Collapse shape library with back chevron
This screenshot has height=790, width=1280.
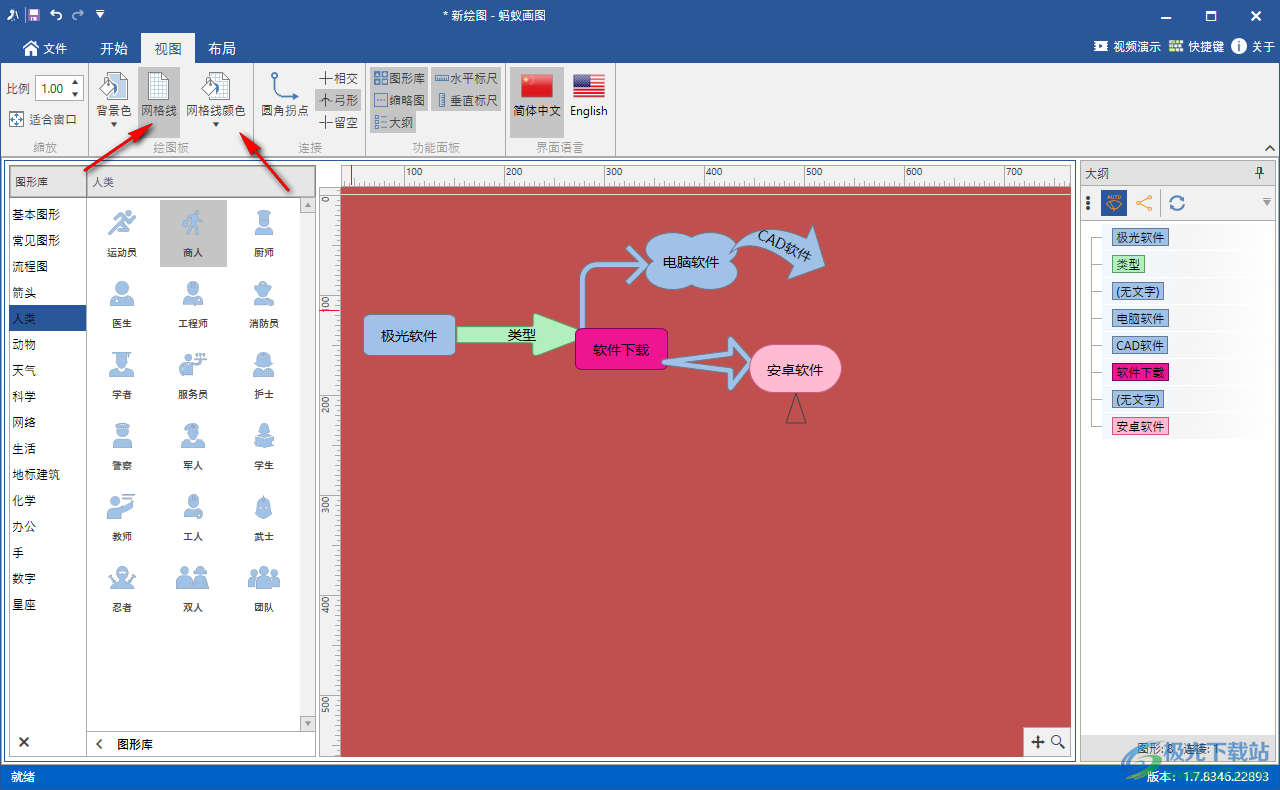coord(99,744)
